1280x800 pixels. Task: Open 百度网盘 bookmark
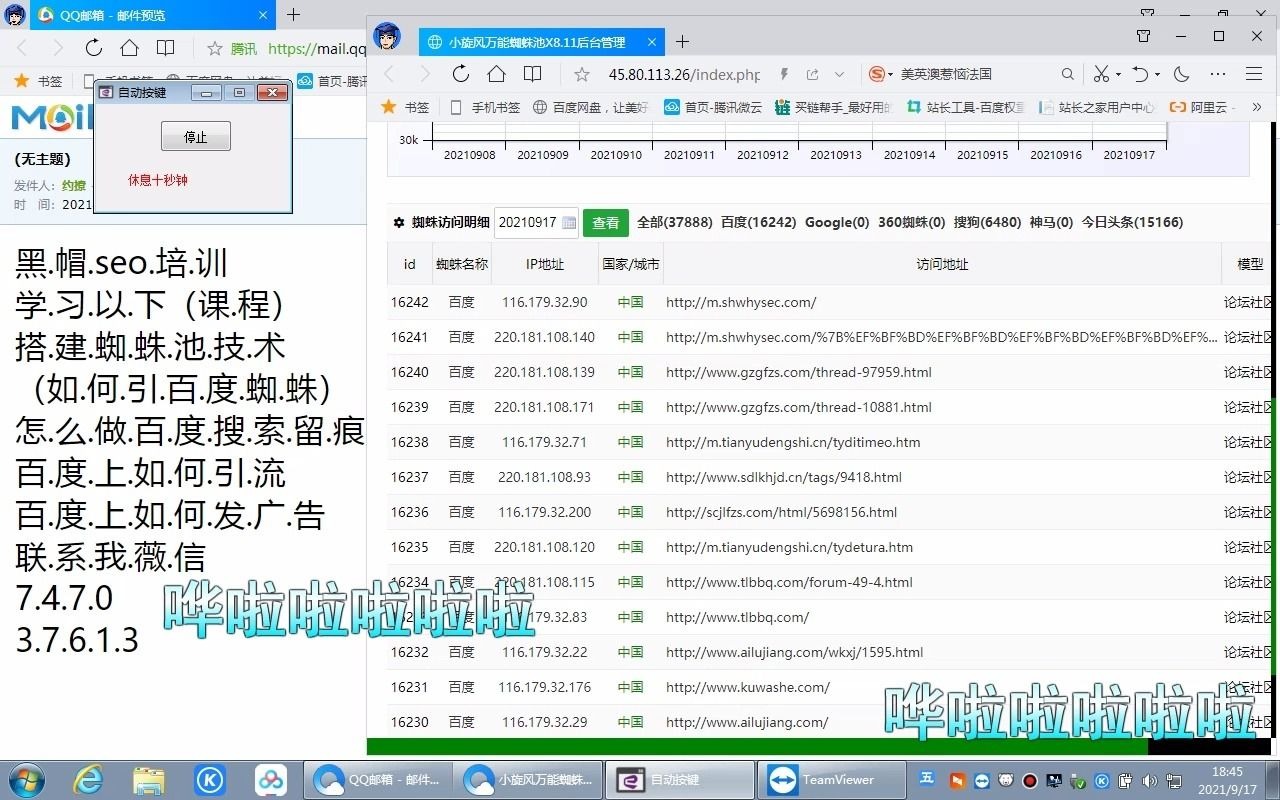[x=590, y=107]
